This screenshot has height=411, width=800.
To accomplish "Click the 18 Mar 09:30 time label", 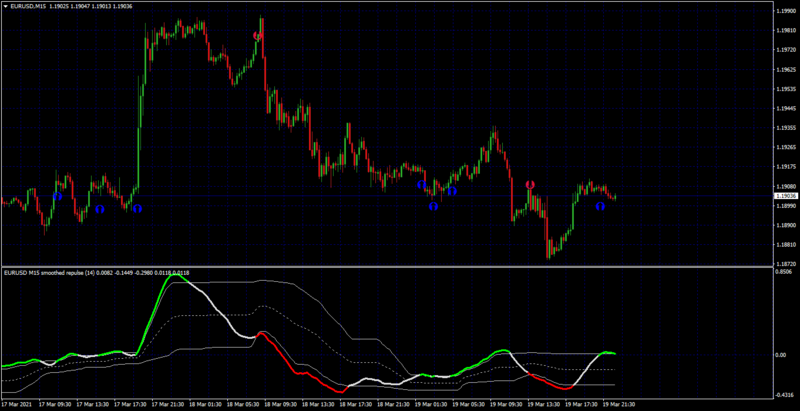I will point(282,404).
